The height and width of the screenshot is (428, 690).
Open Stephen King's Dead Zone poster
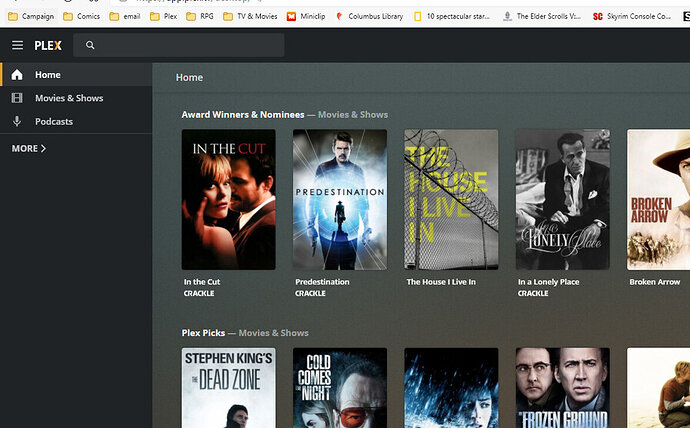pos(228,388)
